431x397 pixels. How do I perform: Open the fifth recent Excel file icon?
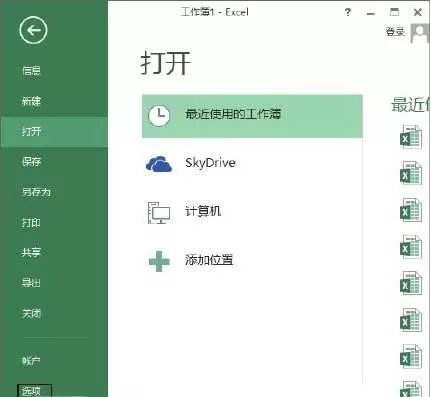(411, 283)
